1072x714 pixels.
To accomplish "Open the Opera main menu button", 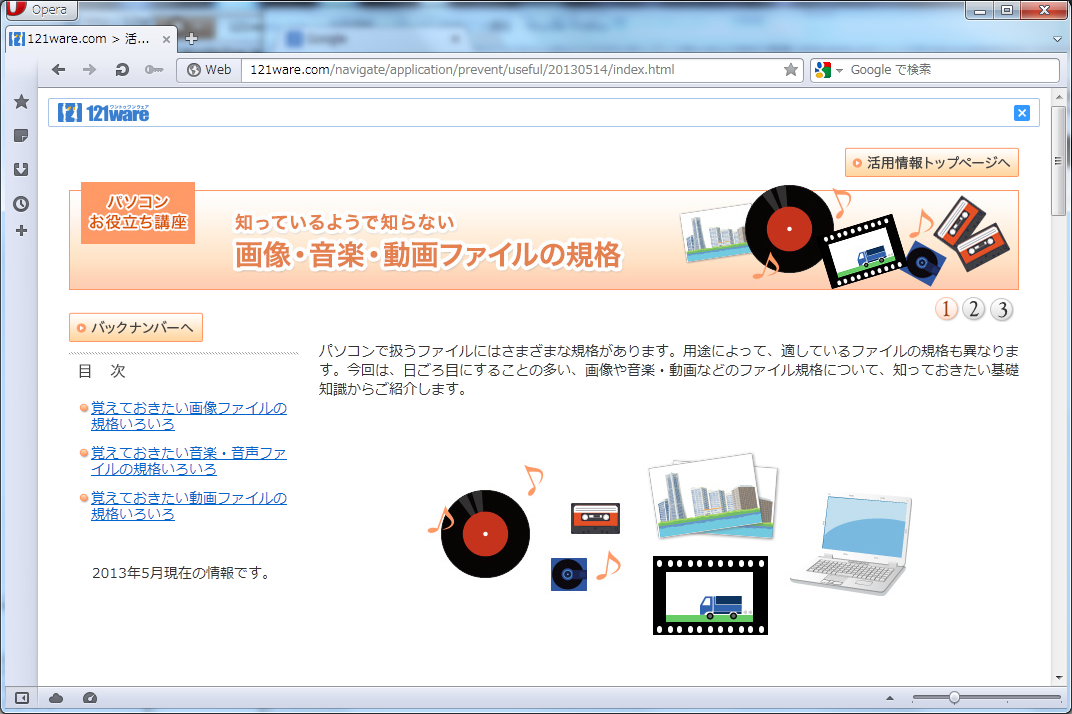I will [40, 10].
